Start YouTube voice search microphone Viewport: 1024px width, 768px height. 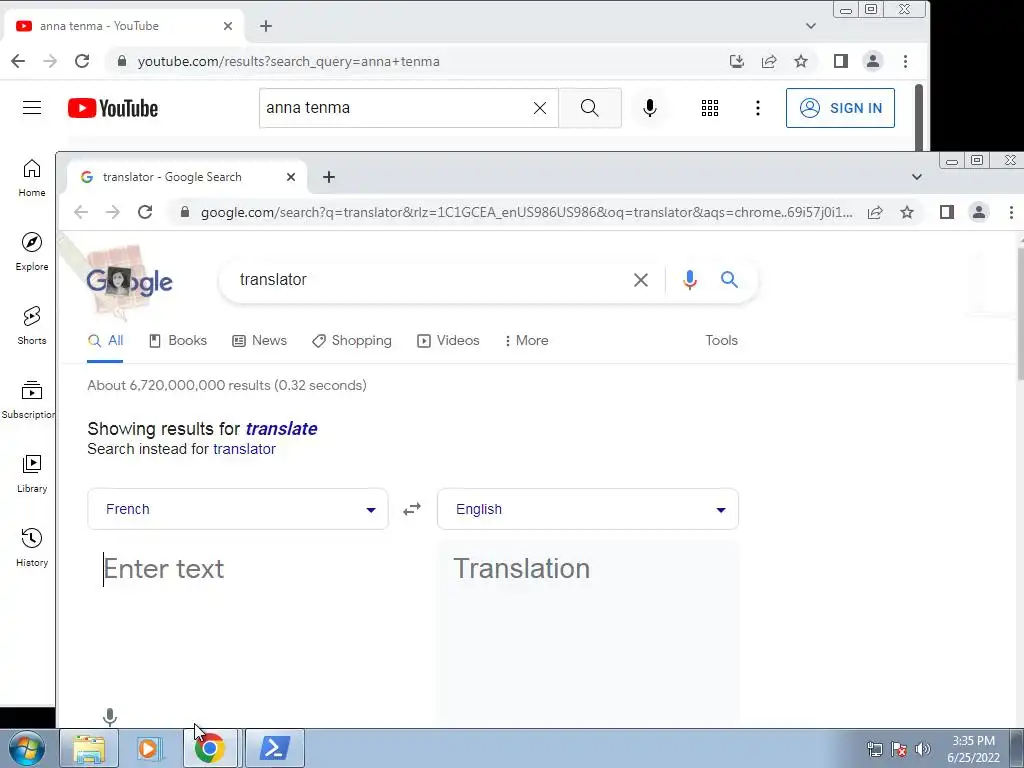coord(649,108)
